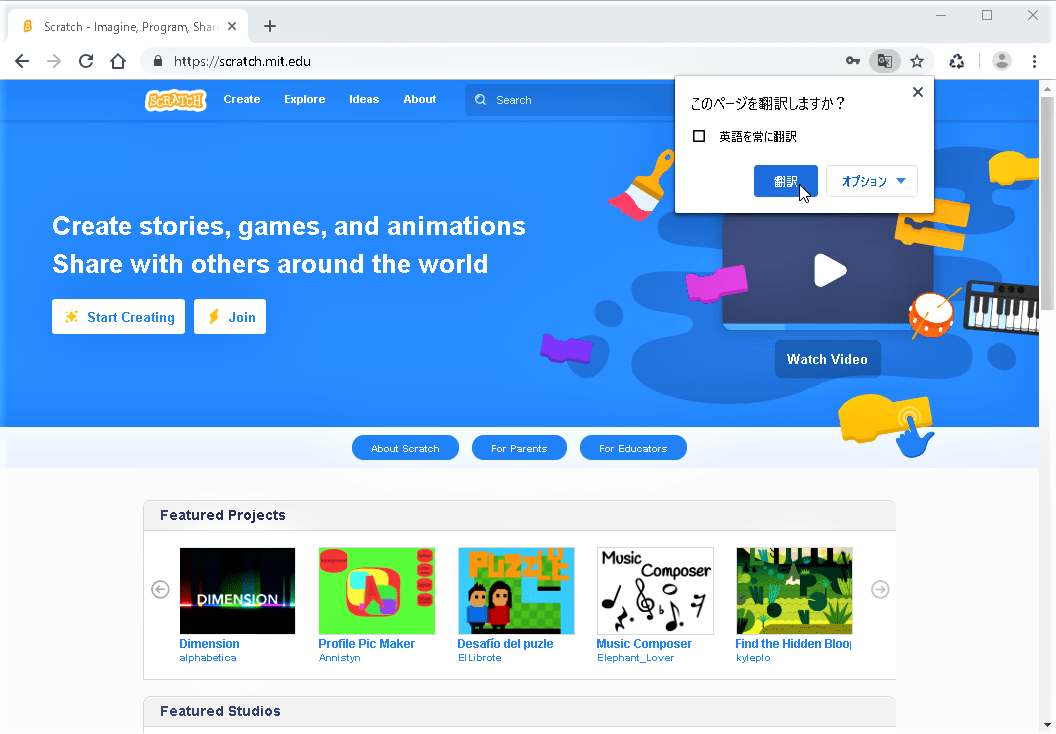Open the Desafío del puzle thumbnail
This screenshot has height=734, width=1056.
pyautogui.click(x=516, y=591)
